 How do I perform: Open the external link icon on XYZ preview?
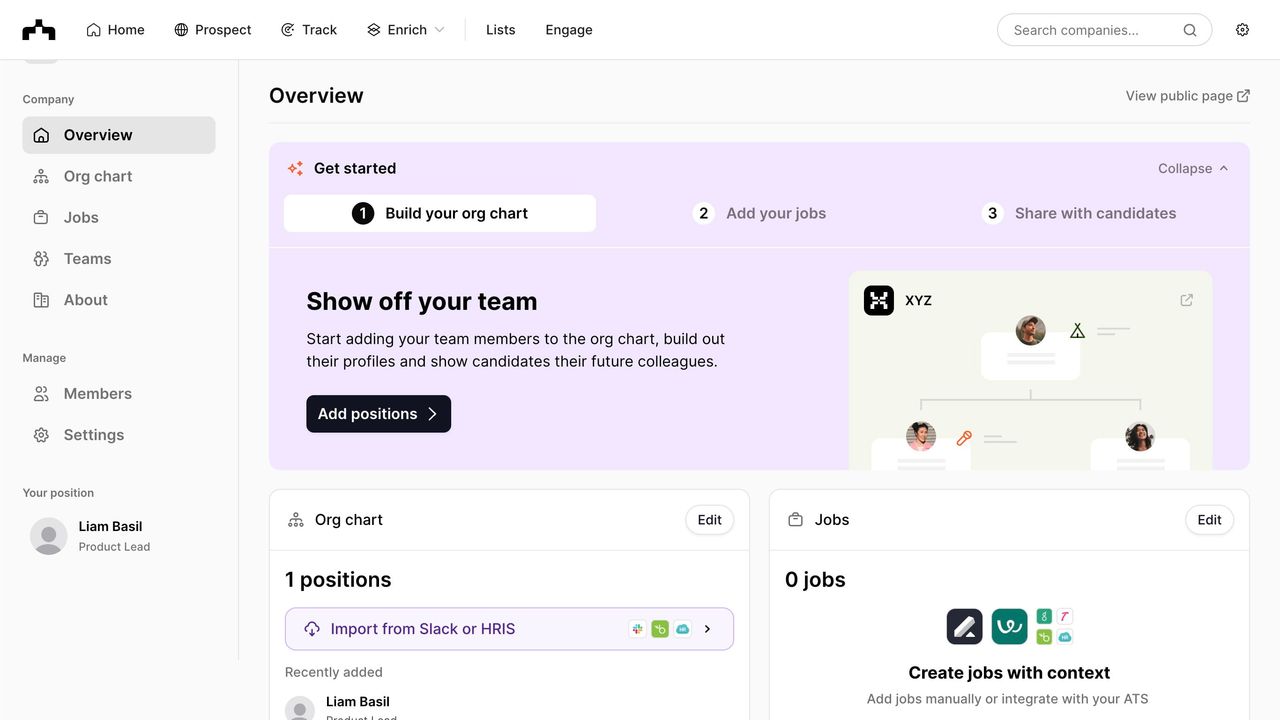[1186, 300]
